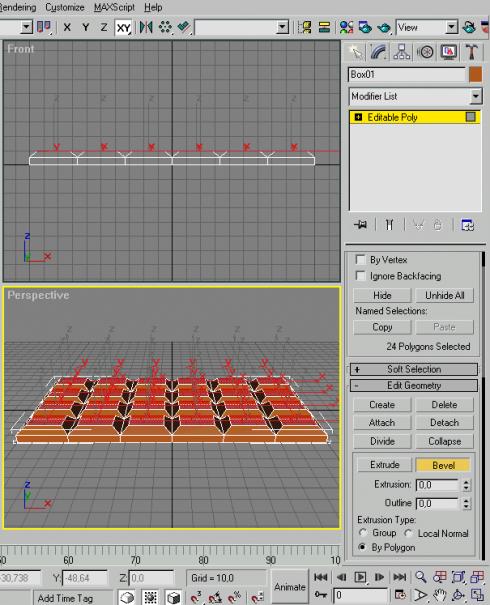490x605 pixels.
Task: Toggle Show End Result in stack
Action: point(389,225)
